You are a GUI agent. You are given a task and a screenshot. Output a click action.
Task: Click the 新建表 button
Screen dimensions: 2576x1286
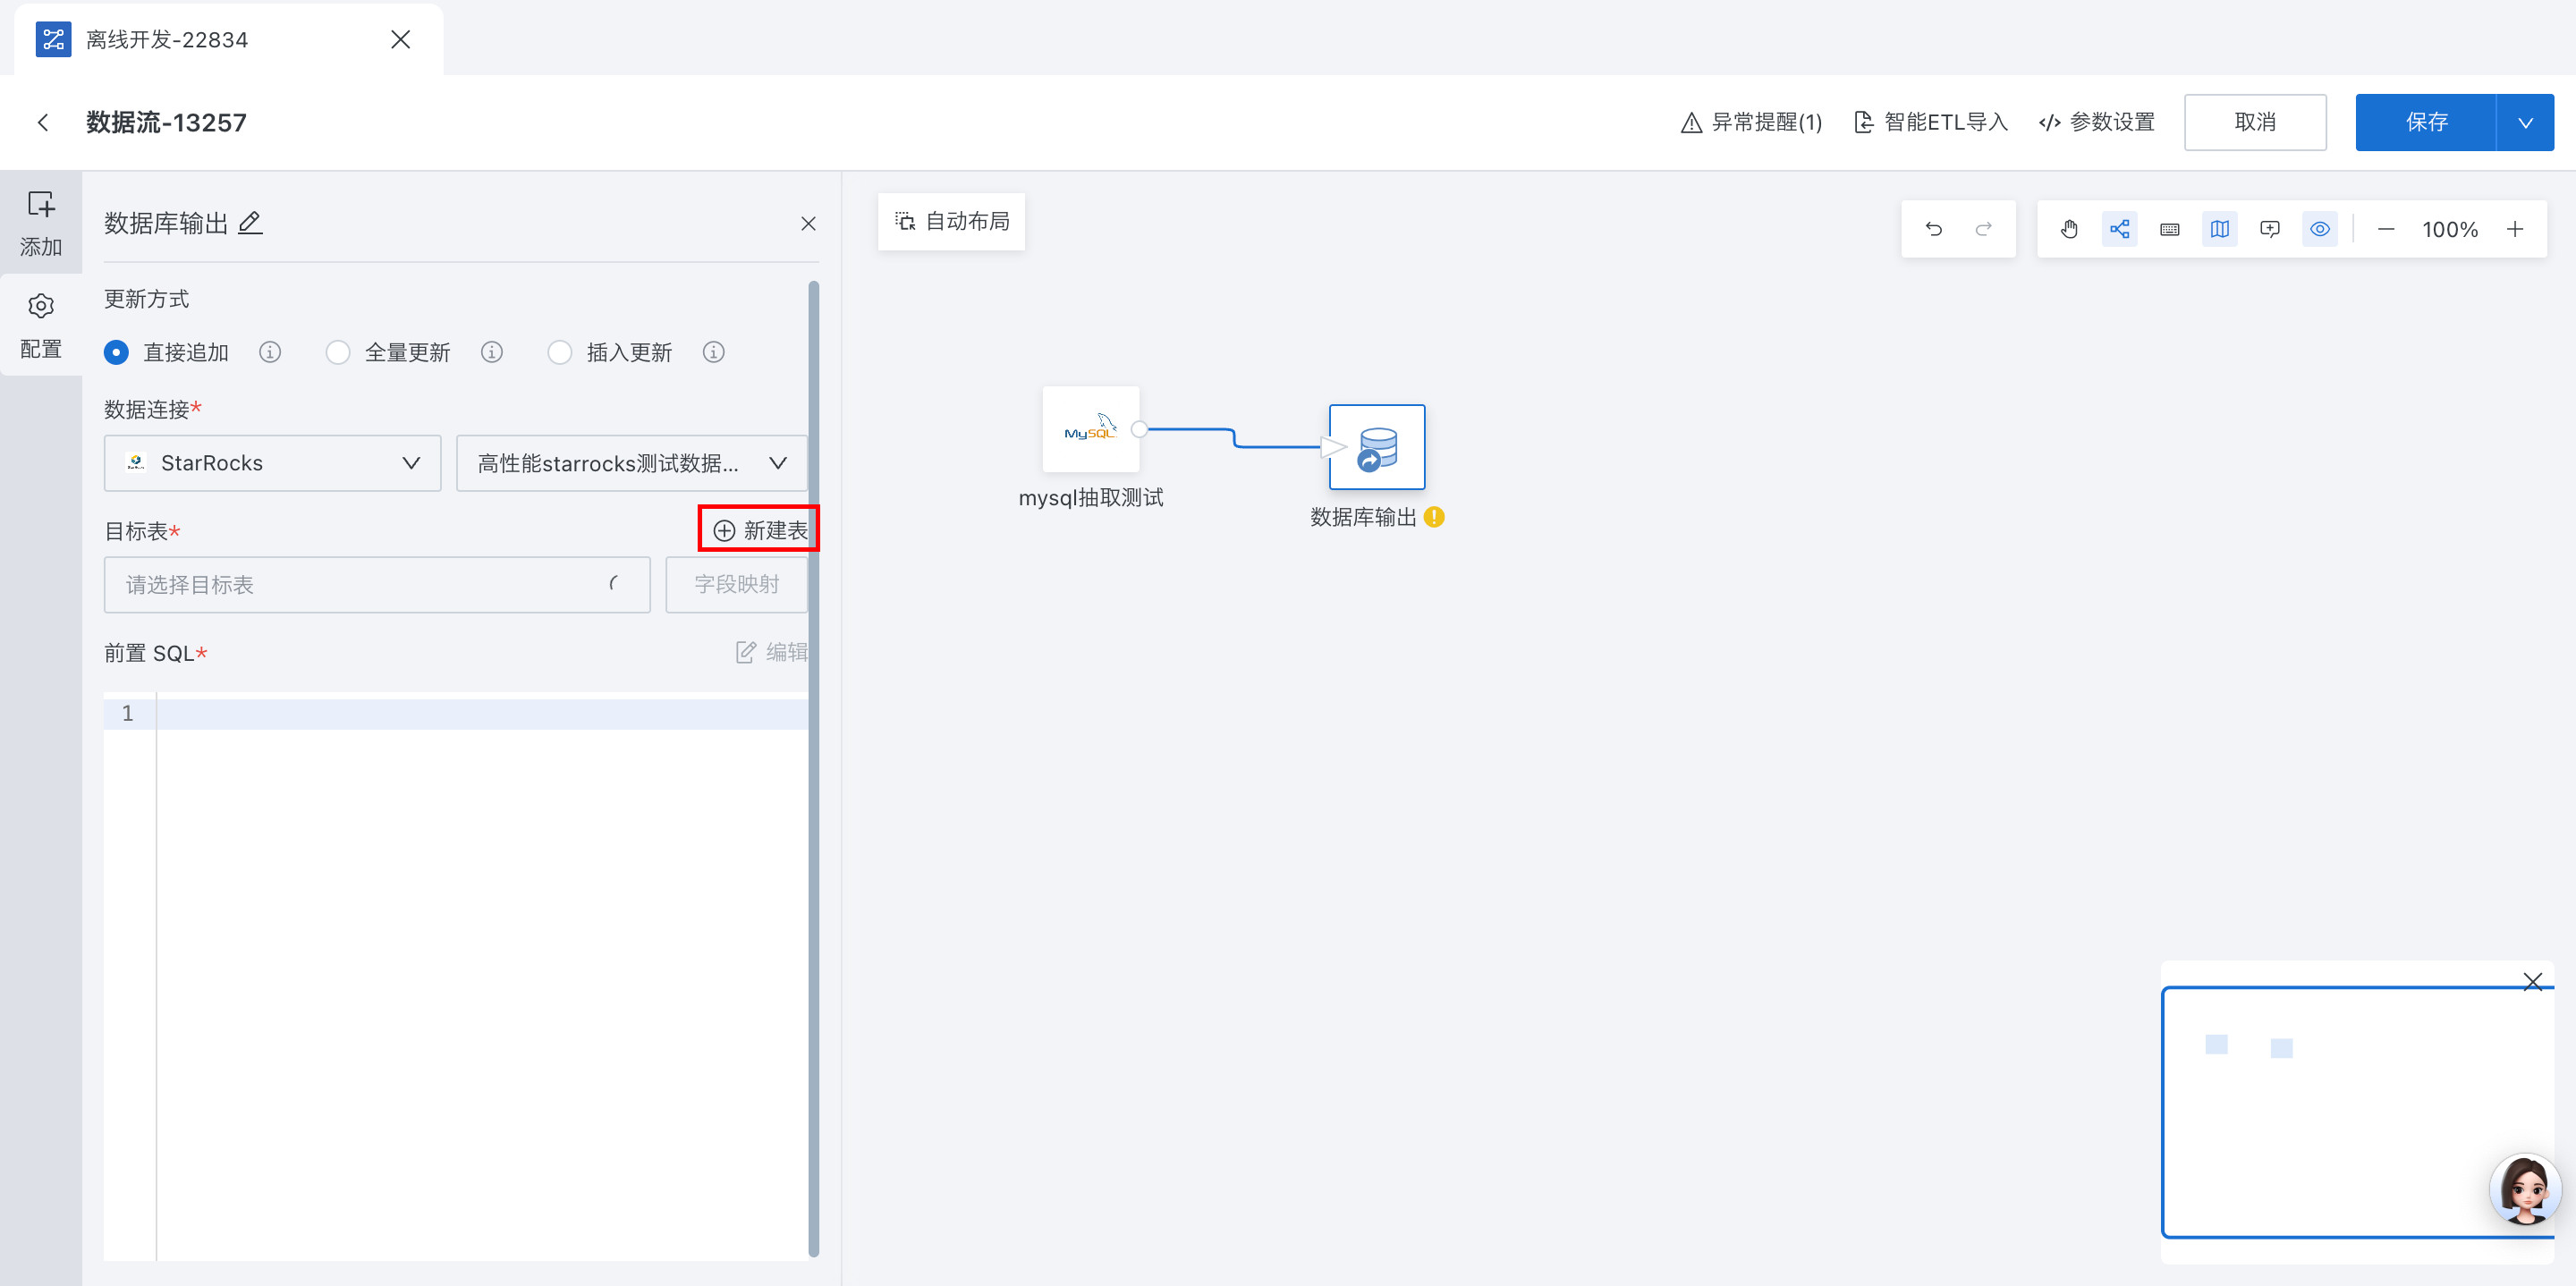click(759, 529)
